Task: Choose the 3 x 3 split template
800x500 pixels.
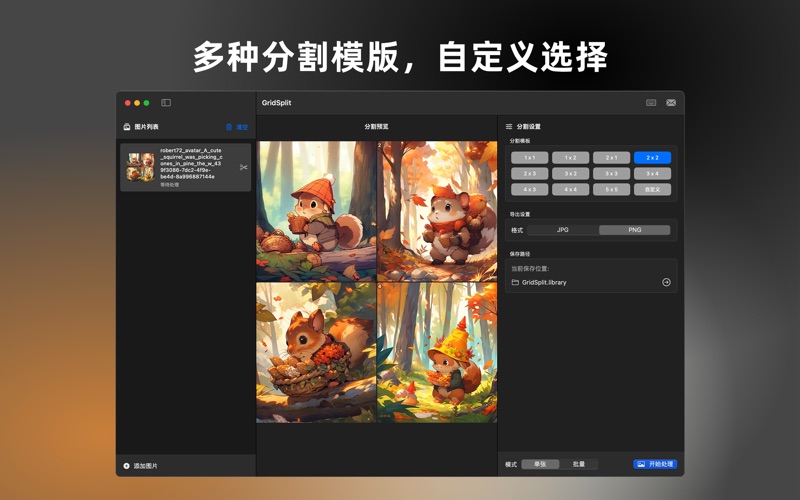Action: point(611,173)
